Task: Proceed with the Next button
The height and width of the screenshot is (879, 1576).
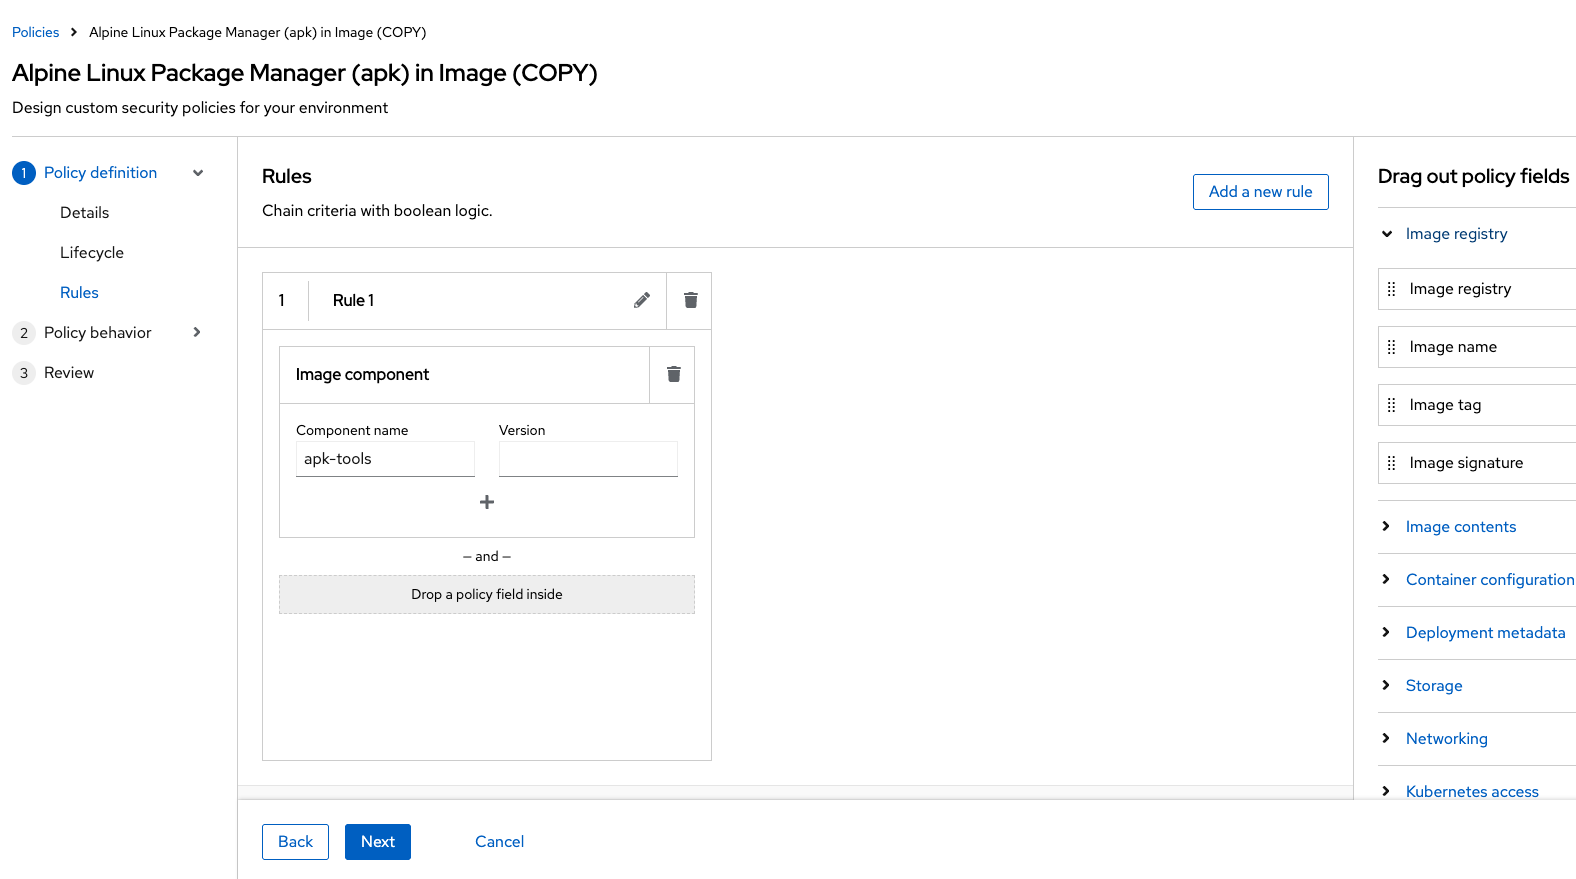Action: tap(378, 842)
